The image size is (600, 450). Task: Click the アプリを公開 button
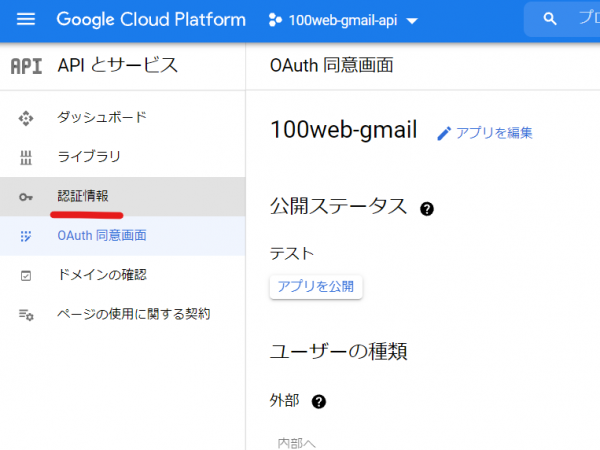click(x=316, y=287)
